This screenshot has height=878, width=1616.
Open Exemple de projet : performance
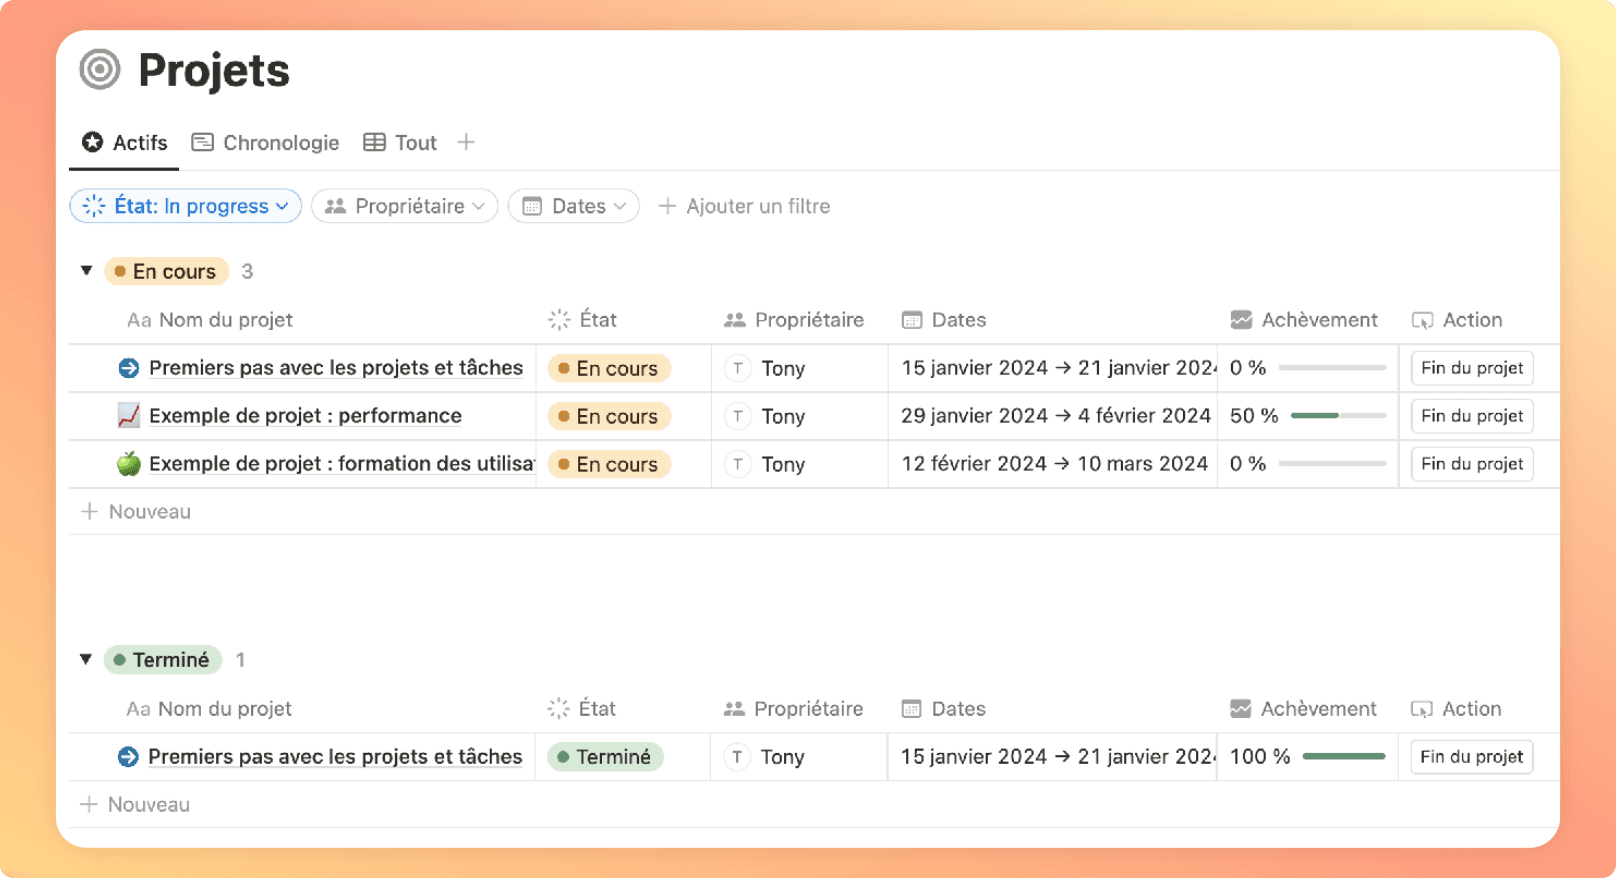coord(305,416)
